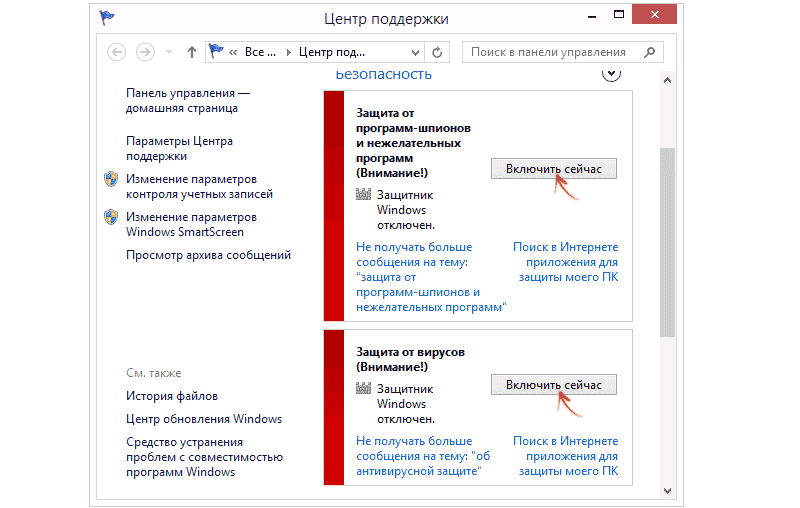Screen dimensions: 800x508
Task: Click Defender icon in spyware protection card
Action: 363,194
